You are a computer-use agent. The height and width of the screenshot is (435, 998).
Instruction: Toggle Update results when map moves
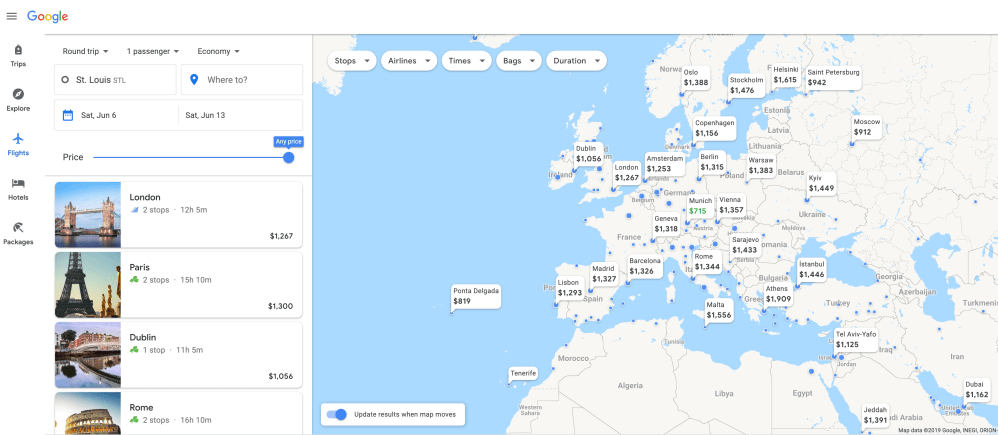pos(338,414)
